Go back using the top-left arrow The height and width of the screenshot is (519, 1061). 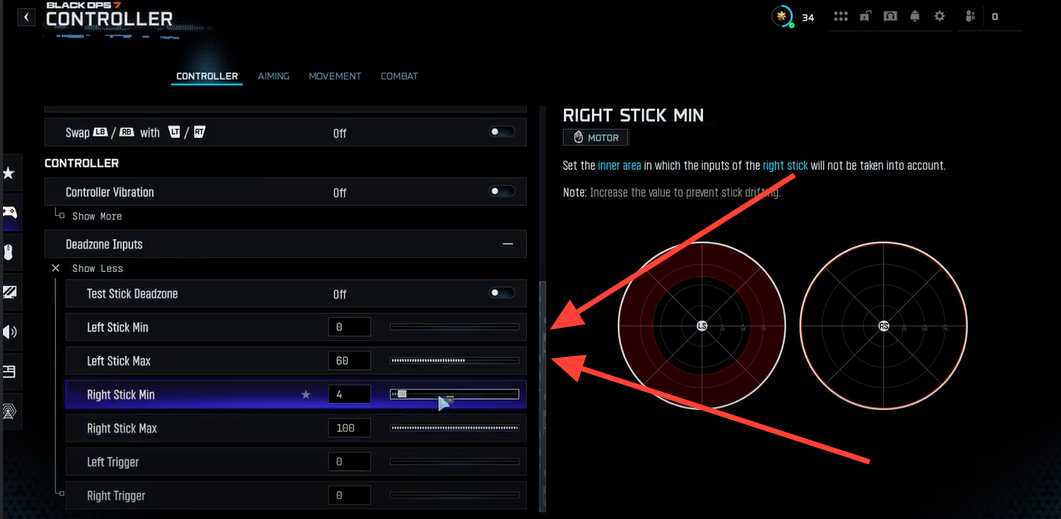tap(26, 17)
